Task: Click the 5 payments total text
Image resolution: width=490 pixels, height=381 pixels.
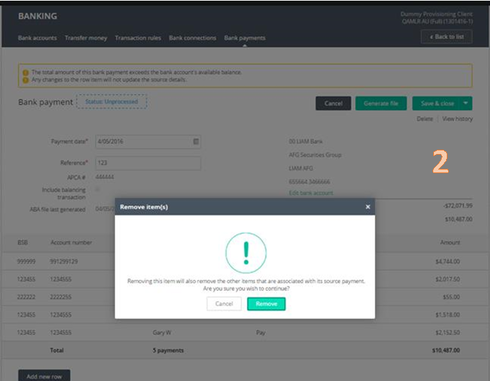Action: pos(168,350)
